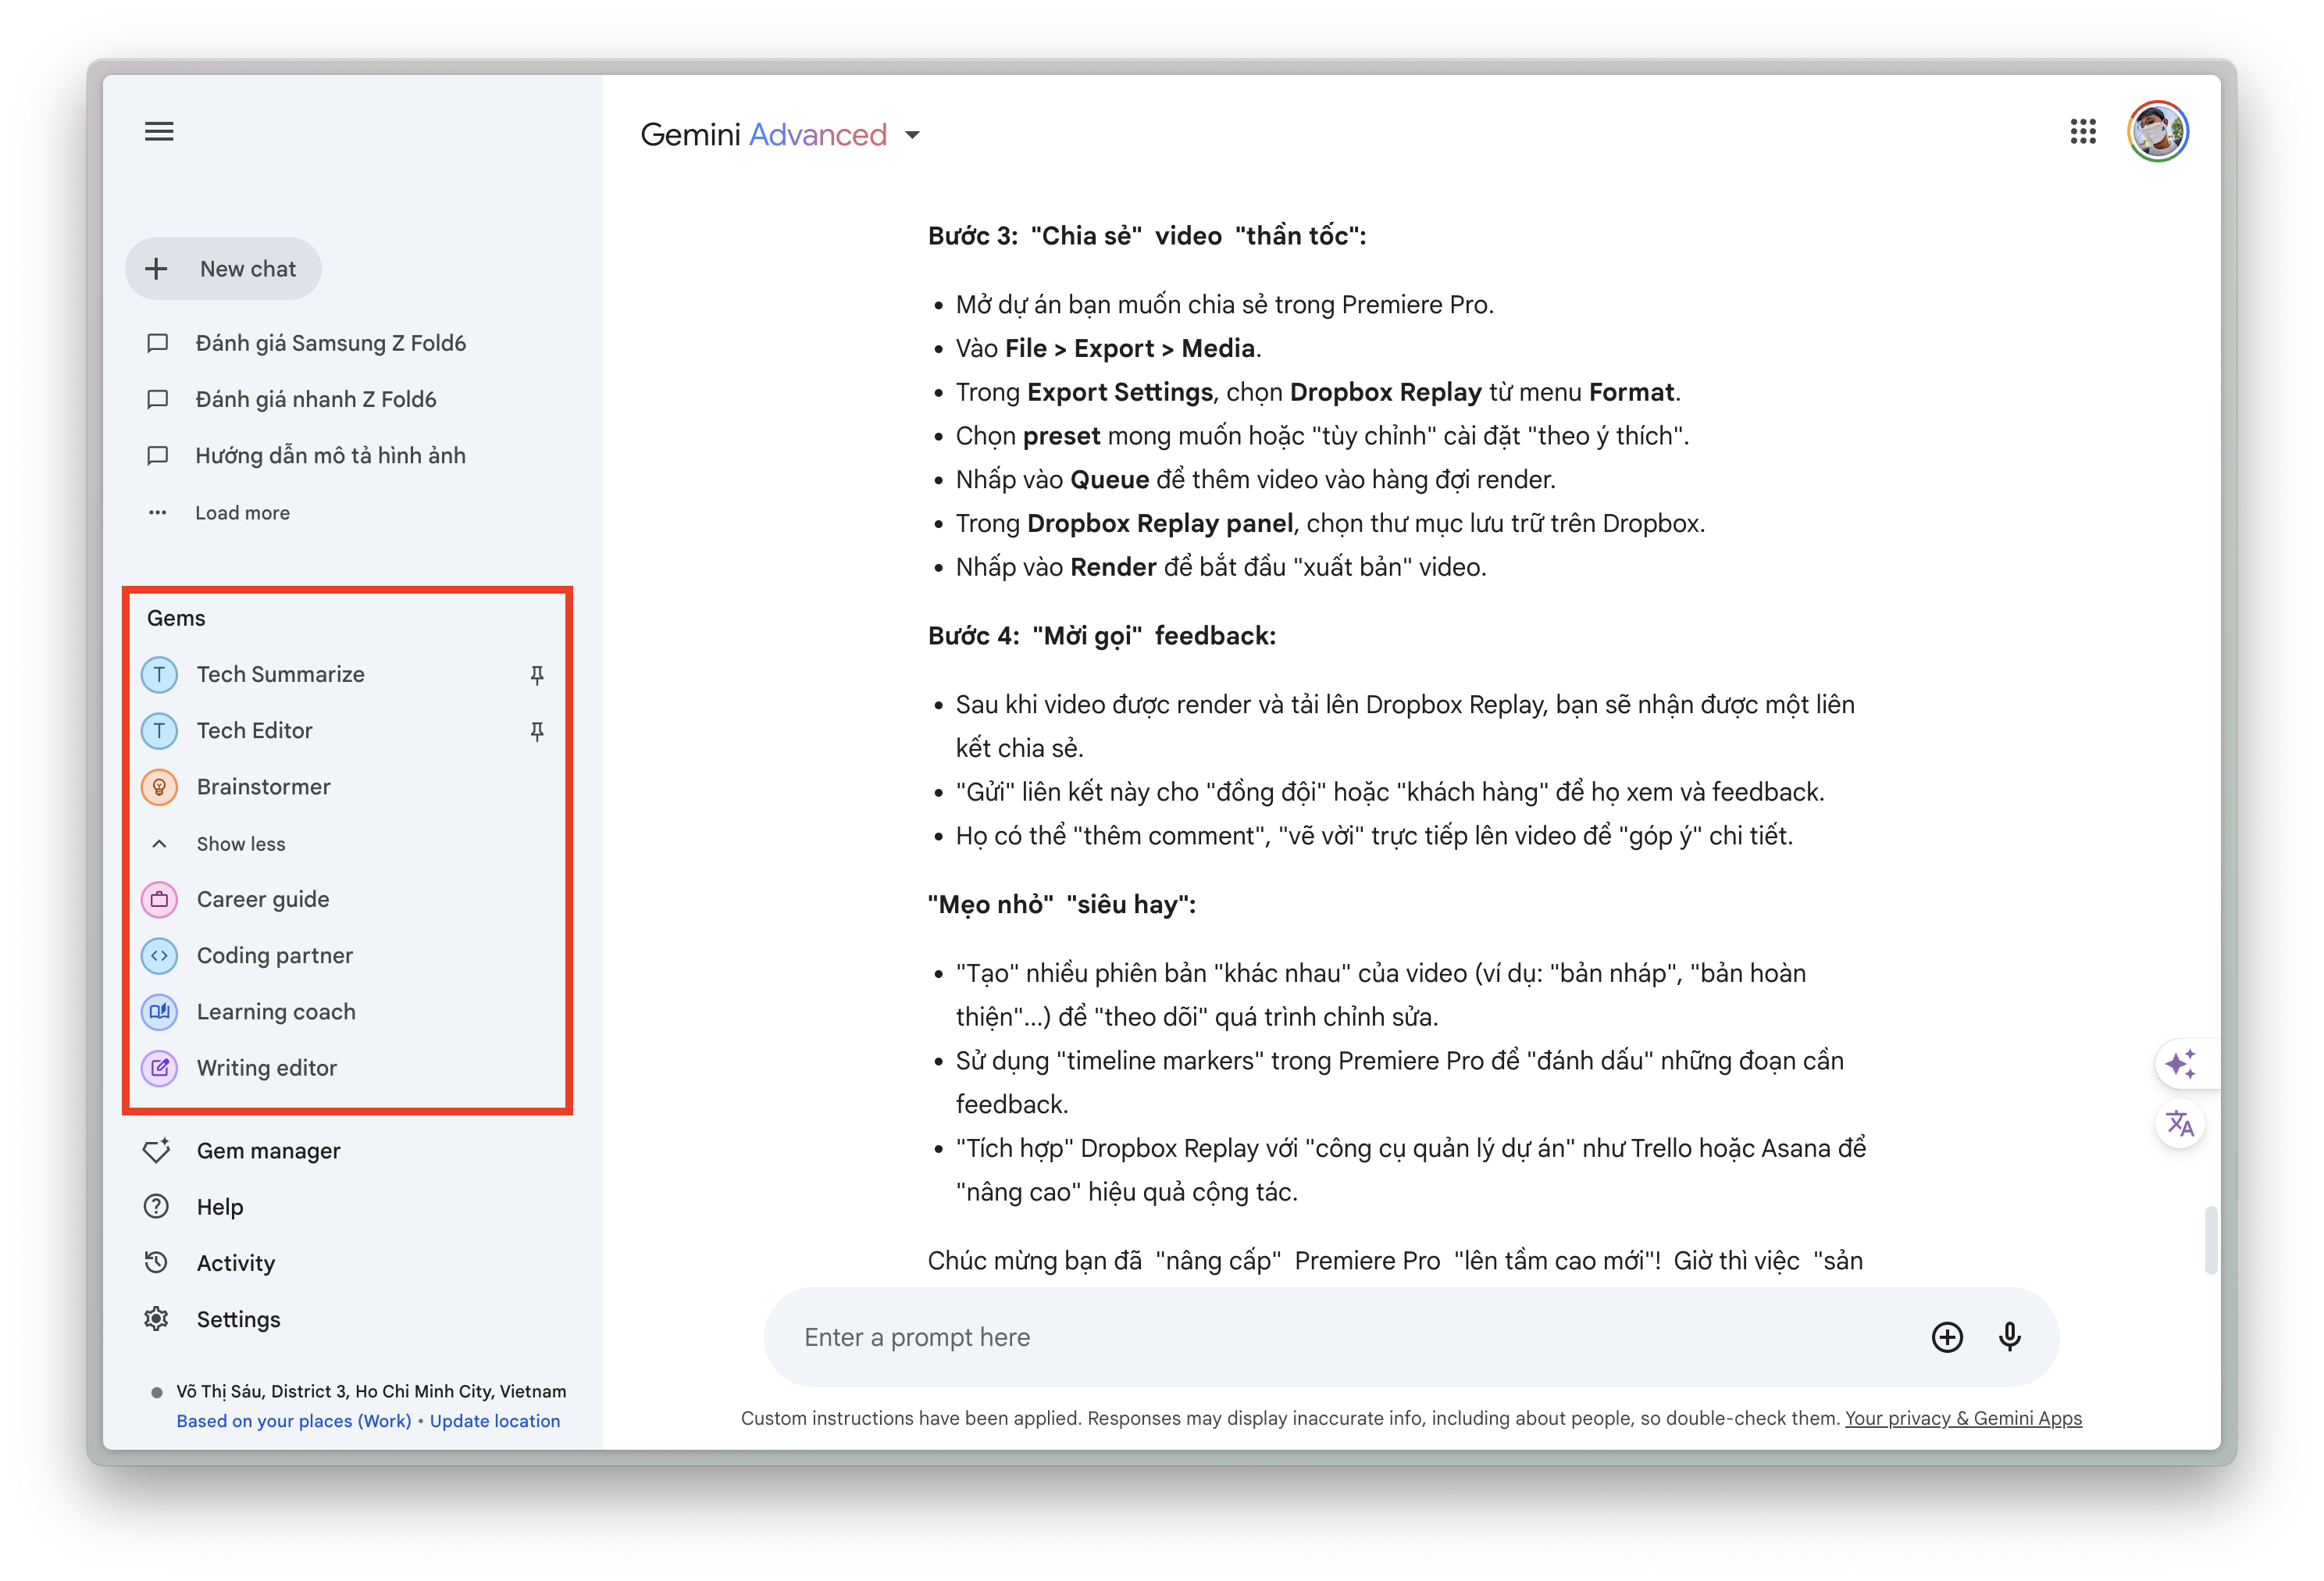Click the Learning coach Gem icon

click(157, 1011)
